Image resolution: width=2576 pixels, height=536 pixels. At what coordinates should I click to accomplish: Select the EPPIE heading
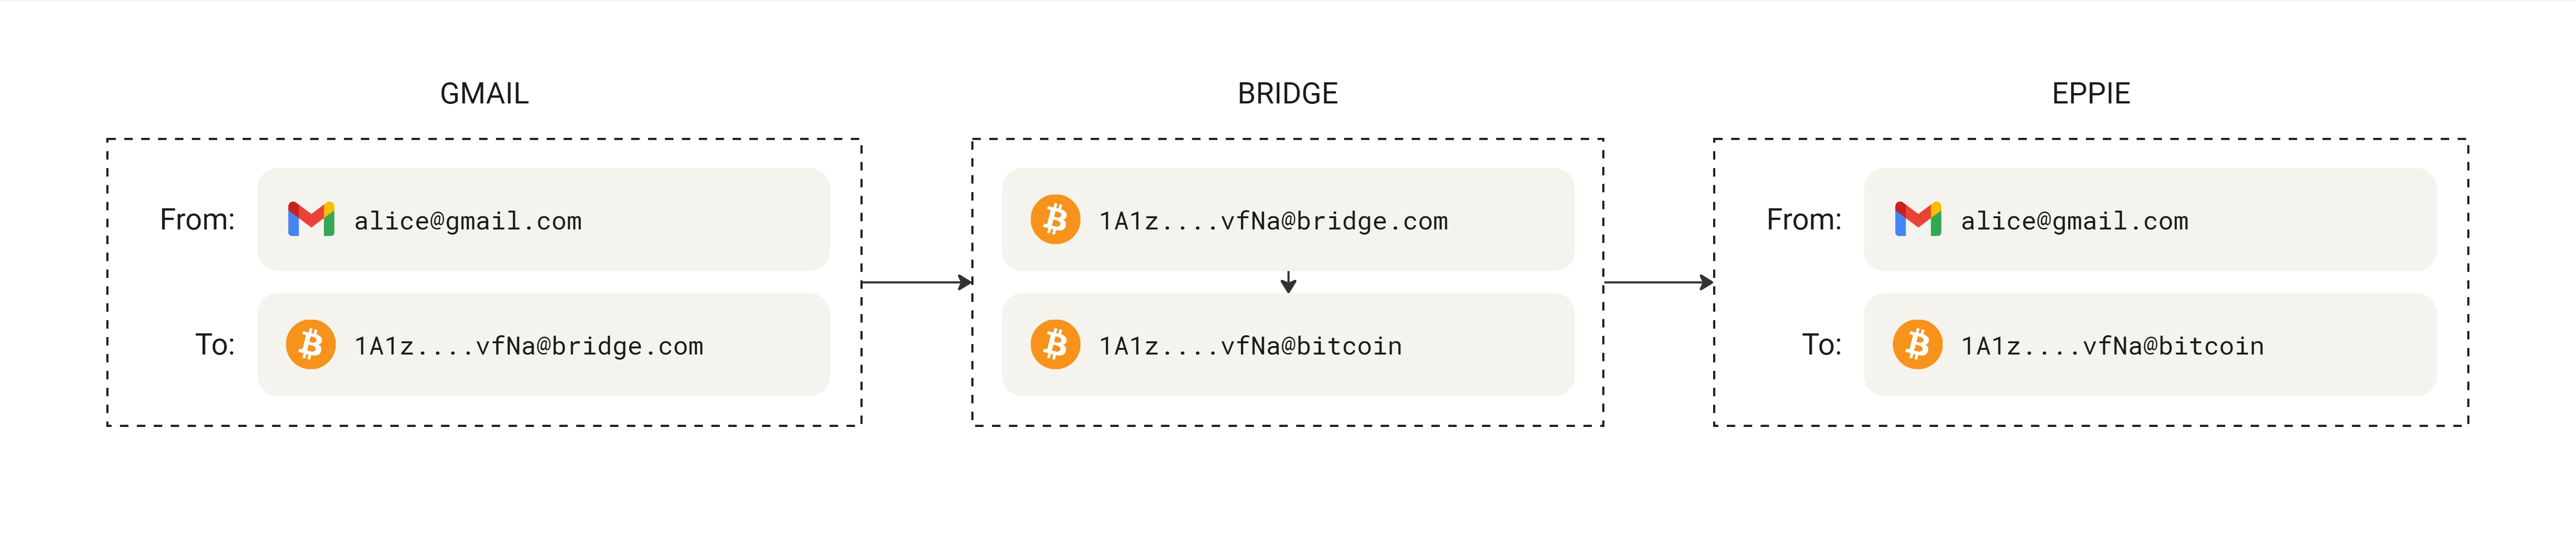coord(2090,94)
